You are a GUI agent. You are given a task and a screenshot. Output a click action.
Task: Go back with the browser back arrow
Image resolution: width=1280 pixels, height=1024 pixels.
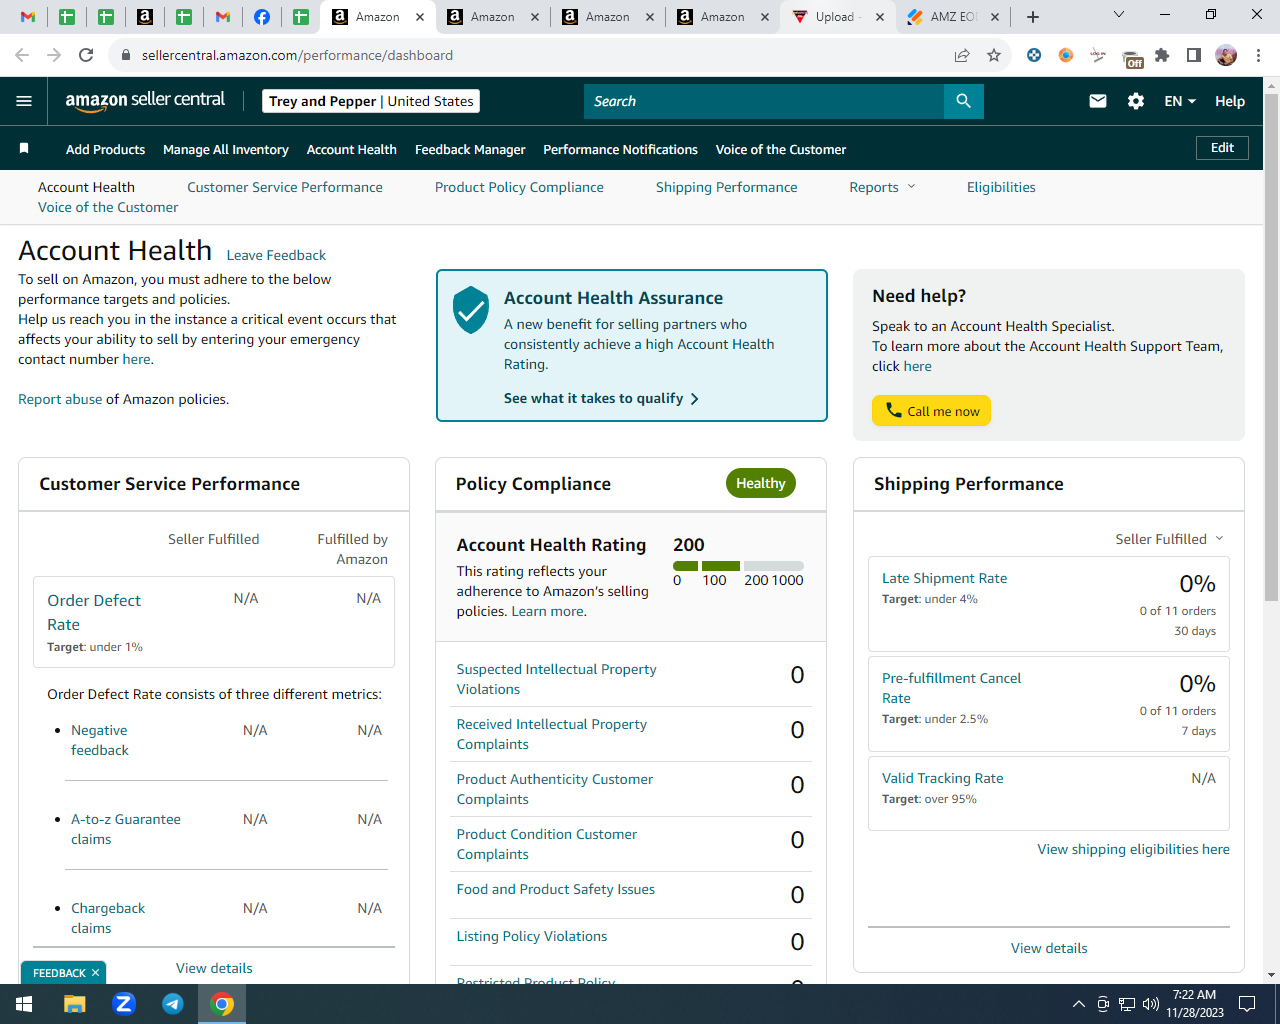(x=22, y=55)
